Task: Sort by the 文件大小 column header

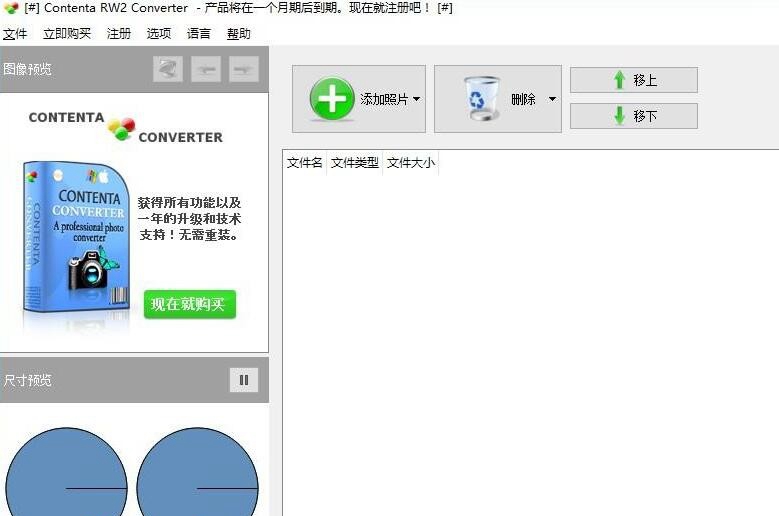Action: 411,162
